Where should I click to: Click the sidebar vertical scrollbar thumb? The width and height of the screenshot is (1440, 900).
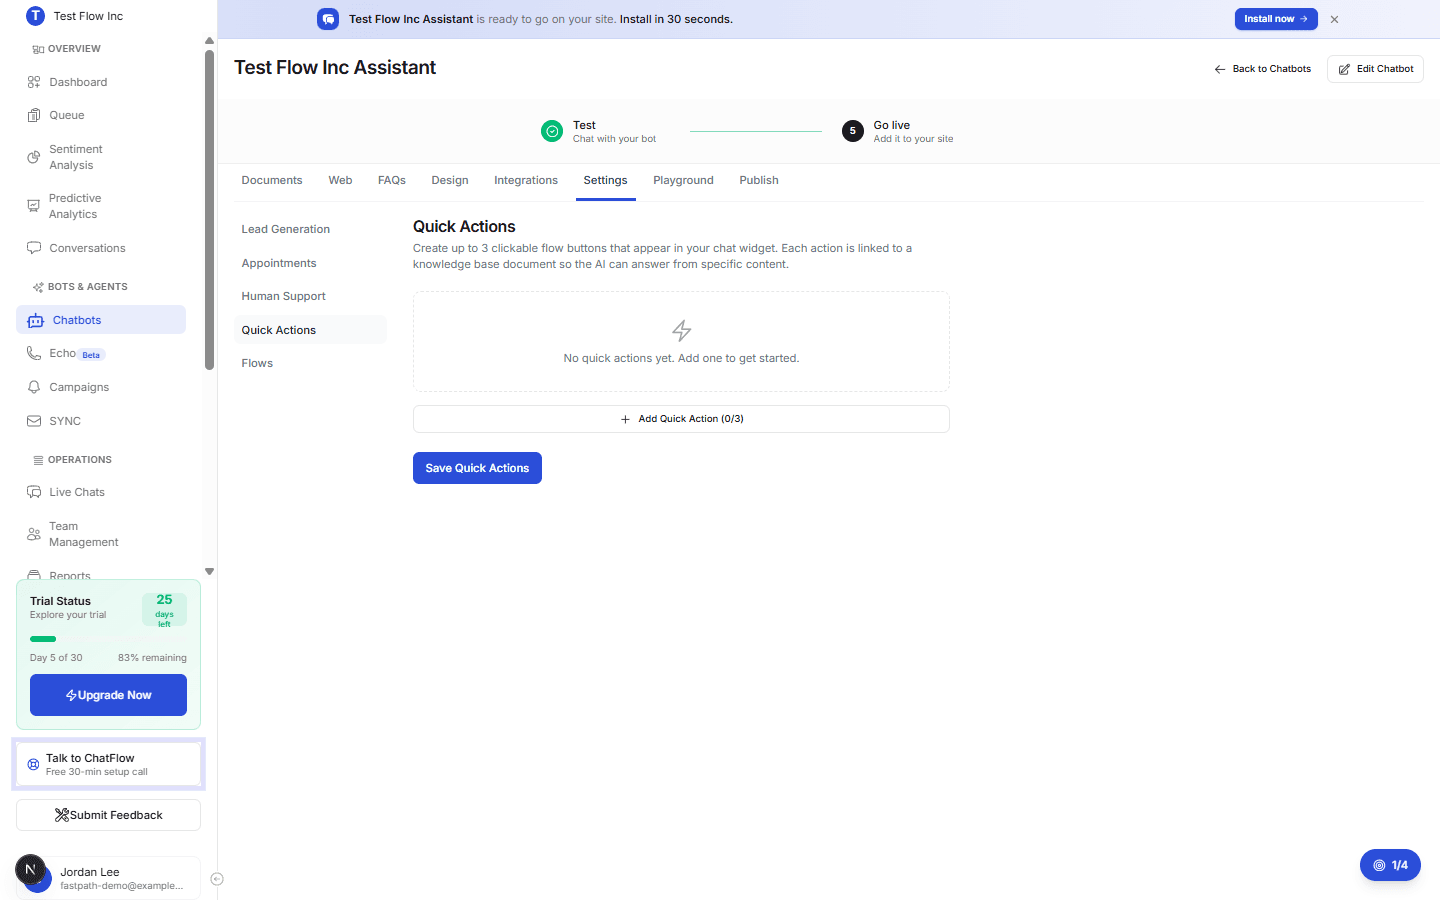pos(209,210)
